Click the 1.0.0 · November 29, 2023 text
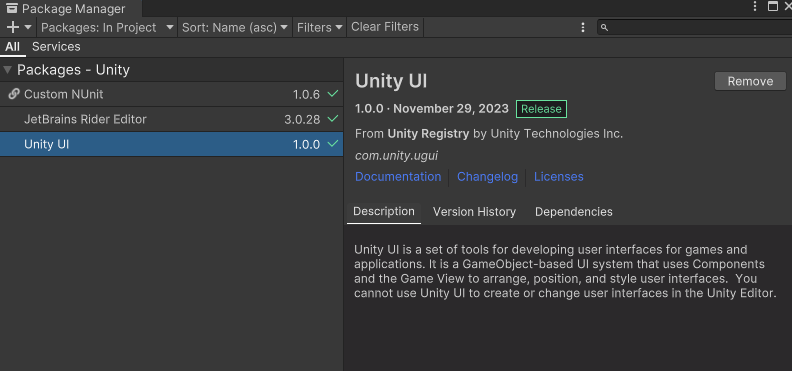The width and height of the screenshot is (792, 371). (x=432, y=109)
